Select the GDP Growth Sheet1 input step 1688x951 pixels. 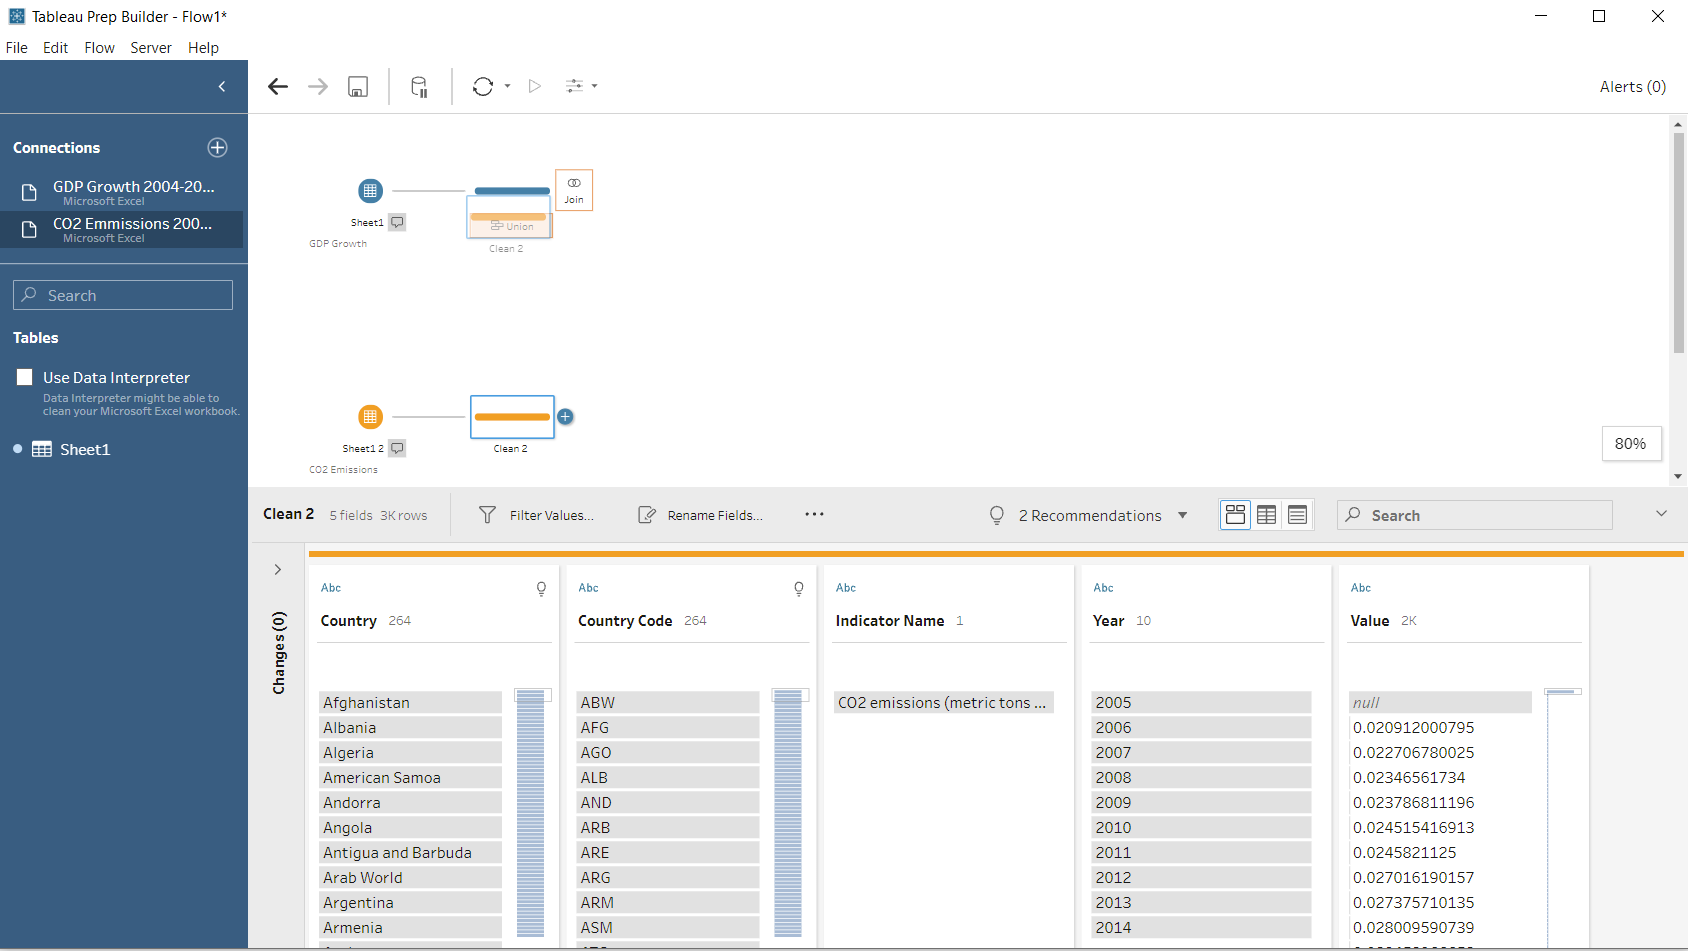point(370,191)
